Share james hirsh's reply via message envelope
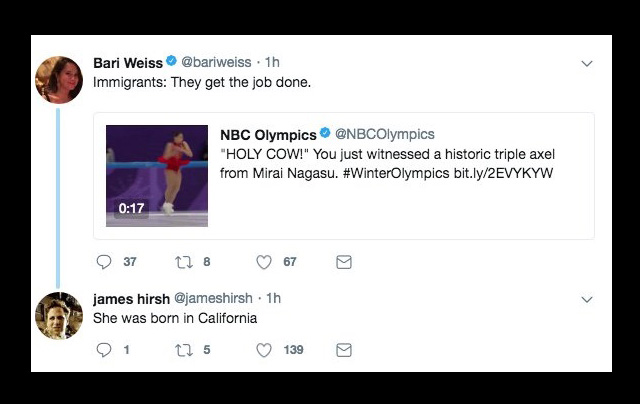 [x=344, y=350]
